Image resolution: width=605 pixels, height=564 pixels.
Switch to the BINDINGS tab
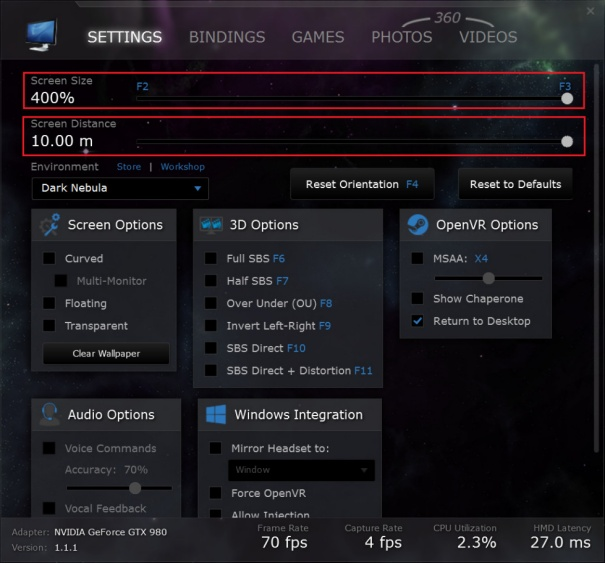tap(227, 37)
